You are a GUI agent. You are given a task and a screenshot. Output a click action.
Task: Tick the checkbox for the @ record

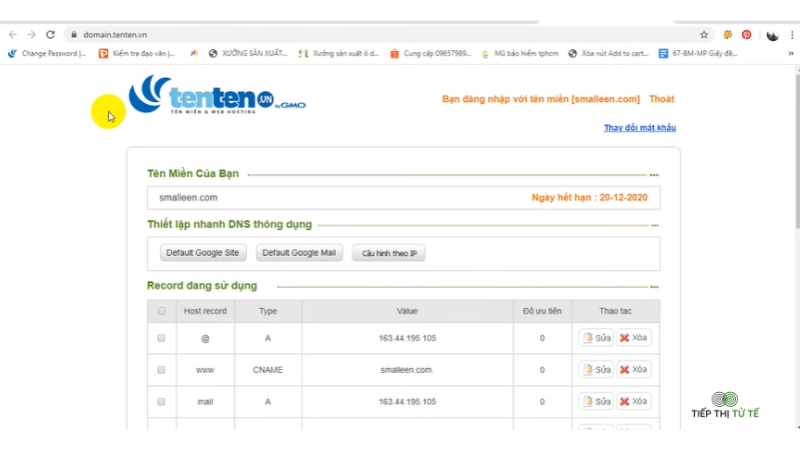pyautogui.click(x=161, y=338)
